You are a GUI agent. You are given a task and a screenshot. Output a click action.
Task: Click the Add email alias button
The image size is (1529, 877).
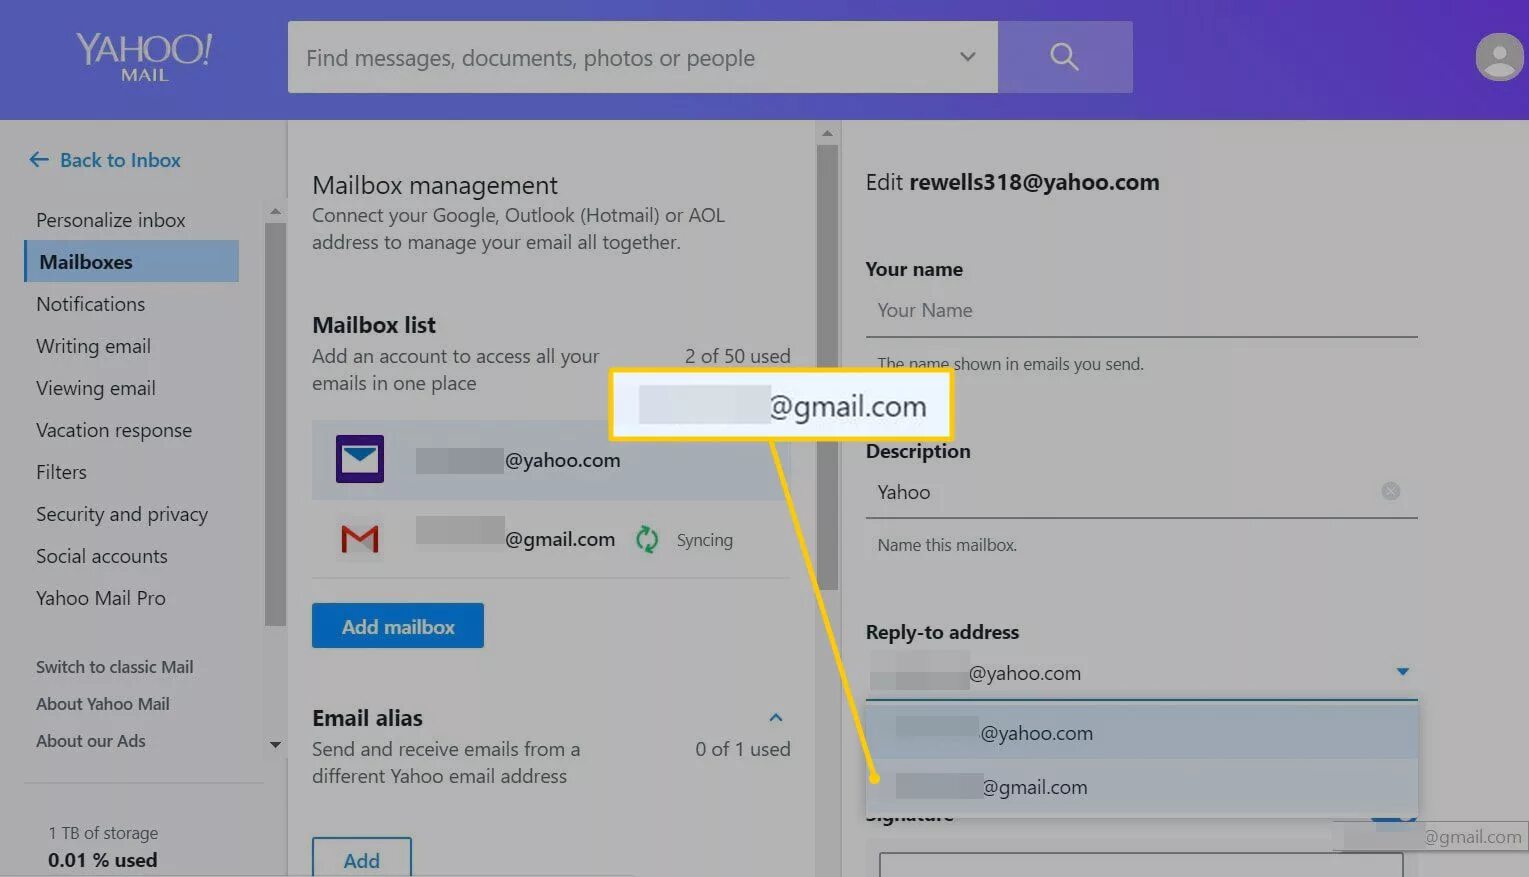tap(361, 858)
